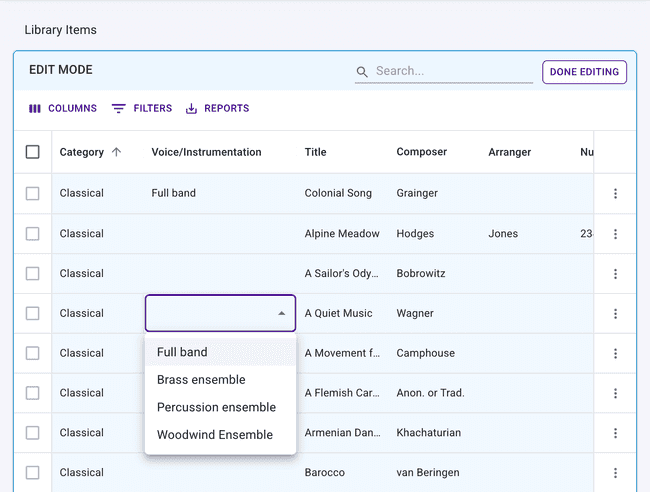Sort by Category column header

[82, 152]
